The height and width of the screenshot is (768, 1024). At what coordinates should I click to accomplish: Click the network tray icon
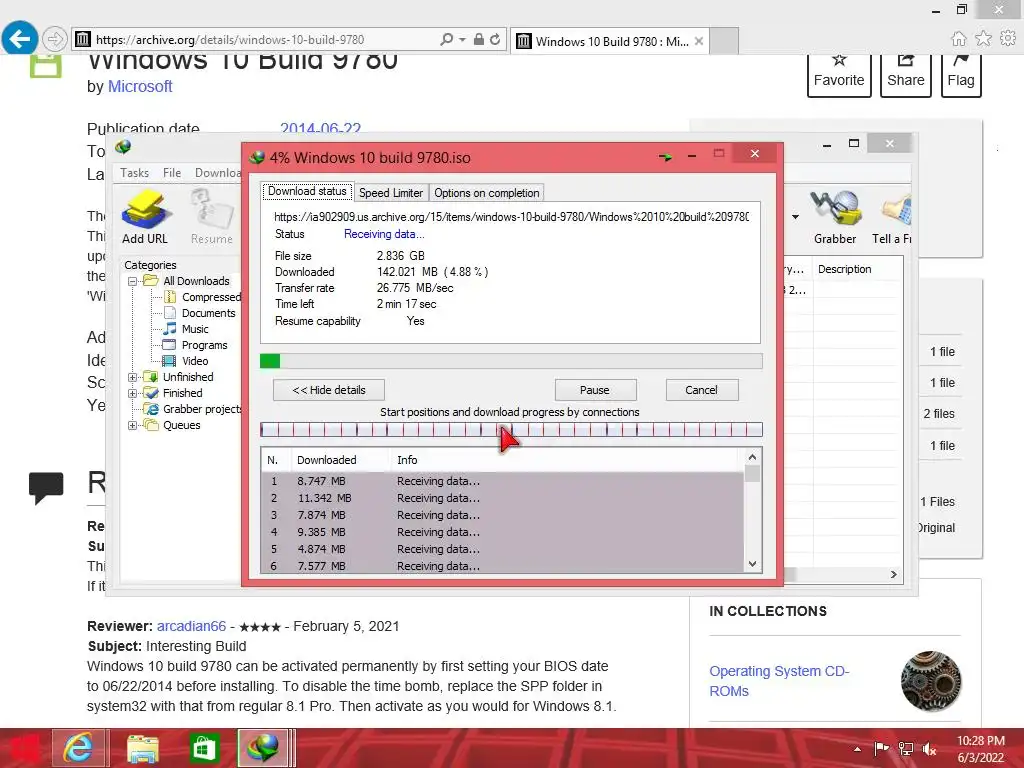pyautogui.click(x=906, y=749)
